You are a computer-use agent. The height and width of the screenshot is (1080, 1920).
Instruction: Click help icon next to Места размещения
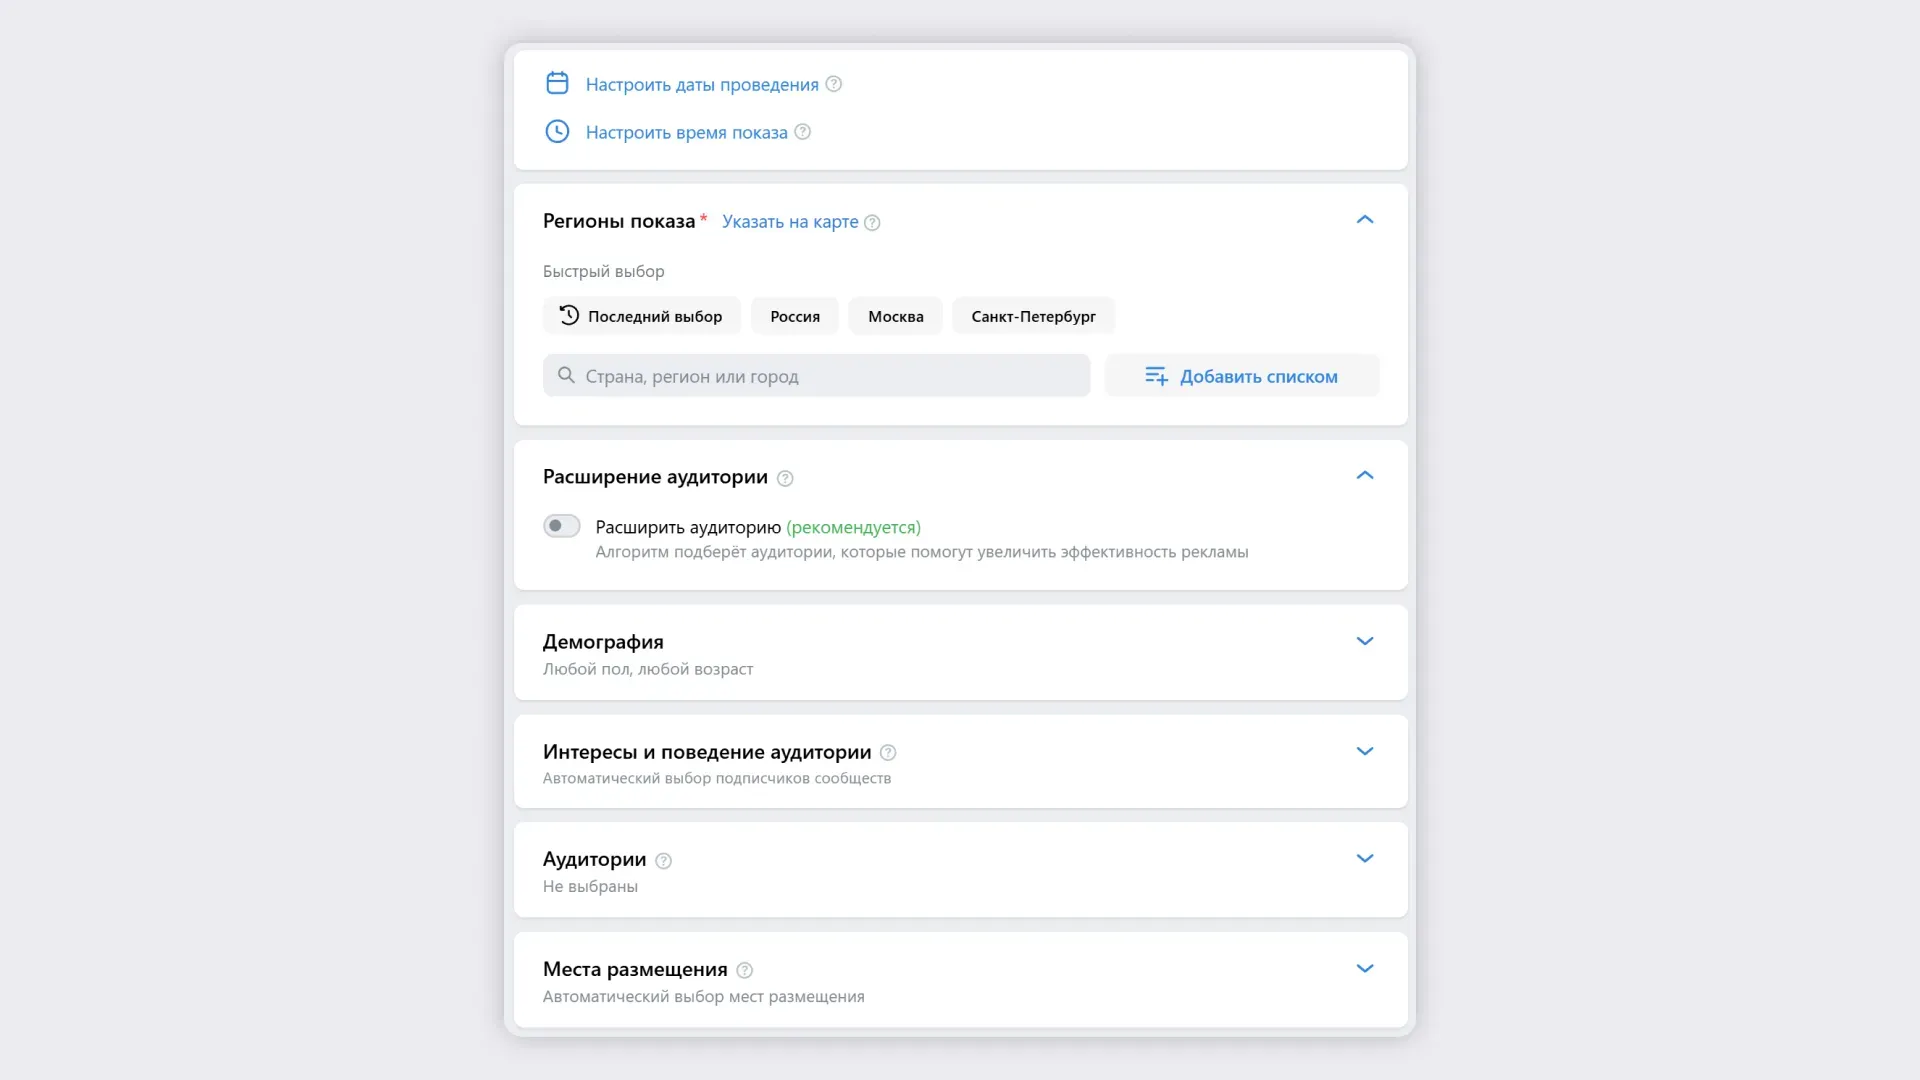(744, 970)
